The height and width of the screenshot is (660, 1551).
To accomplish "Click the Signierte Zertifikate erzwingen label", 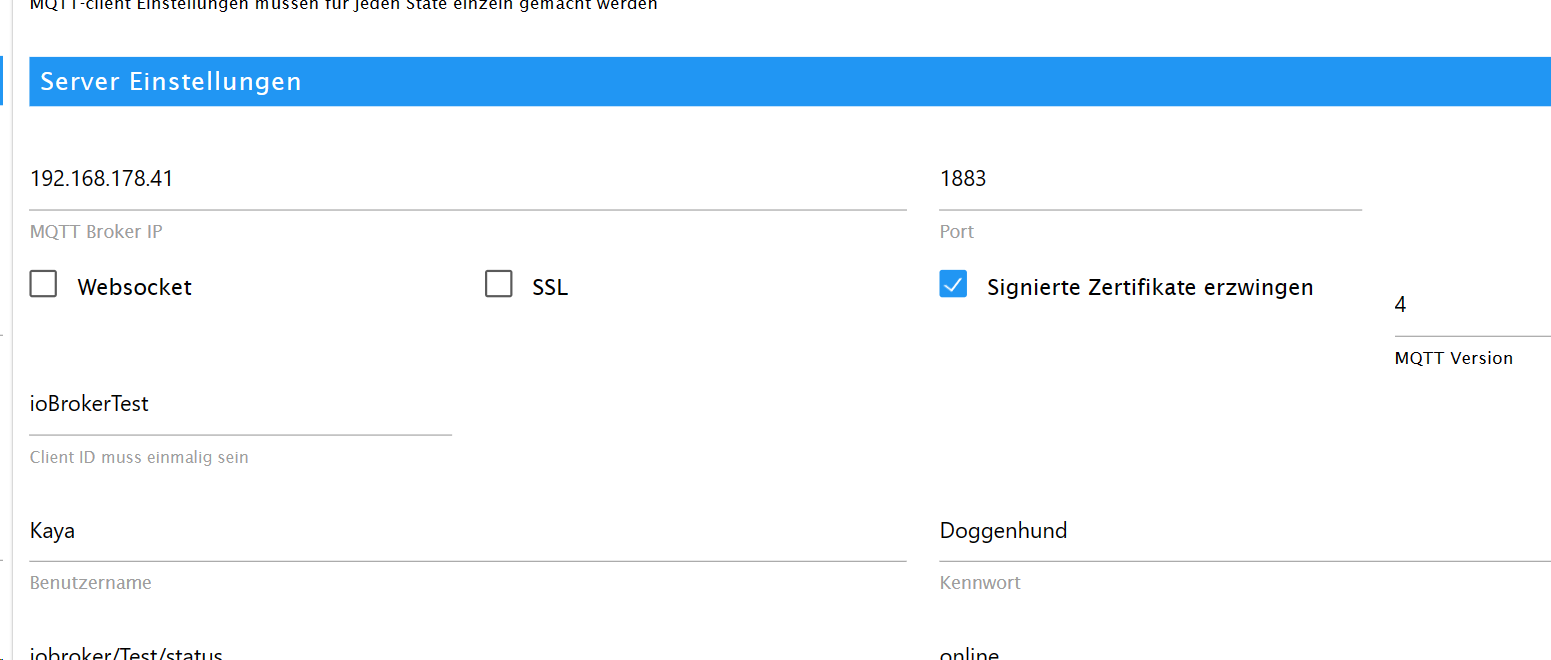I will tap(1150, 288).
